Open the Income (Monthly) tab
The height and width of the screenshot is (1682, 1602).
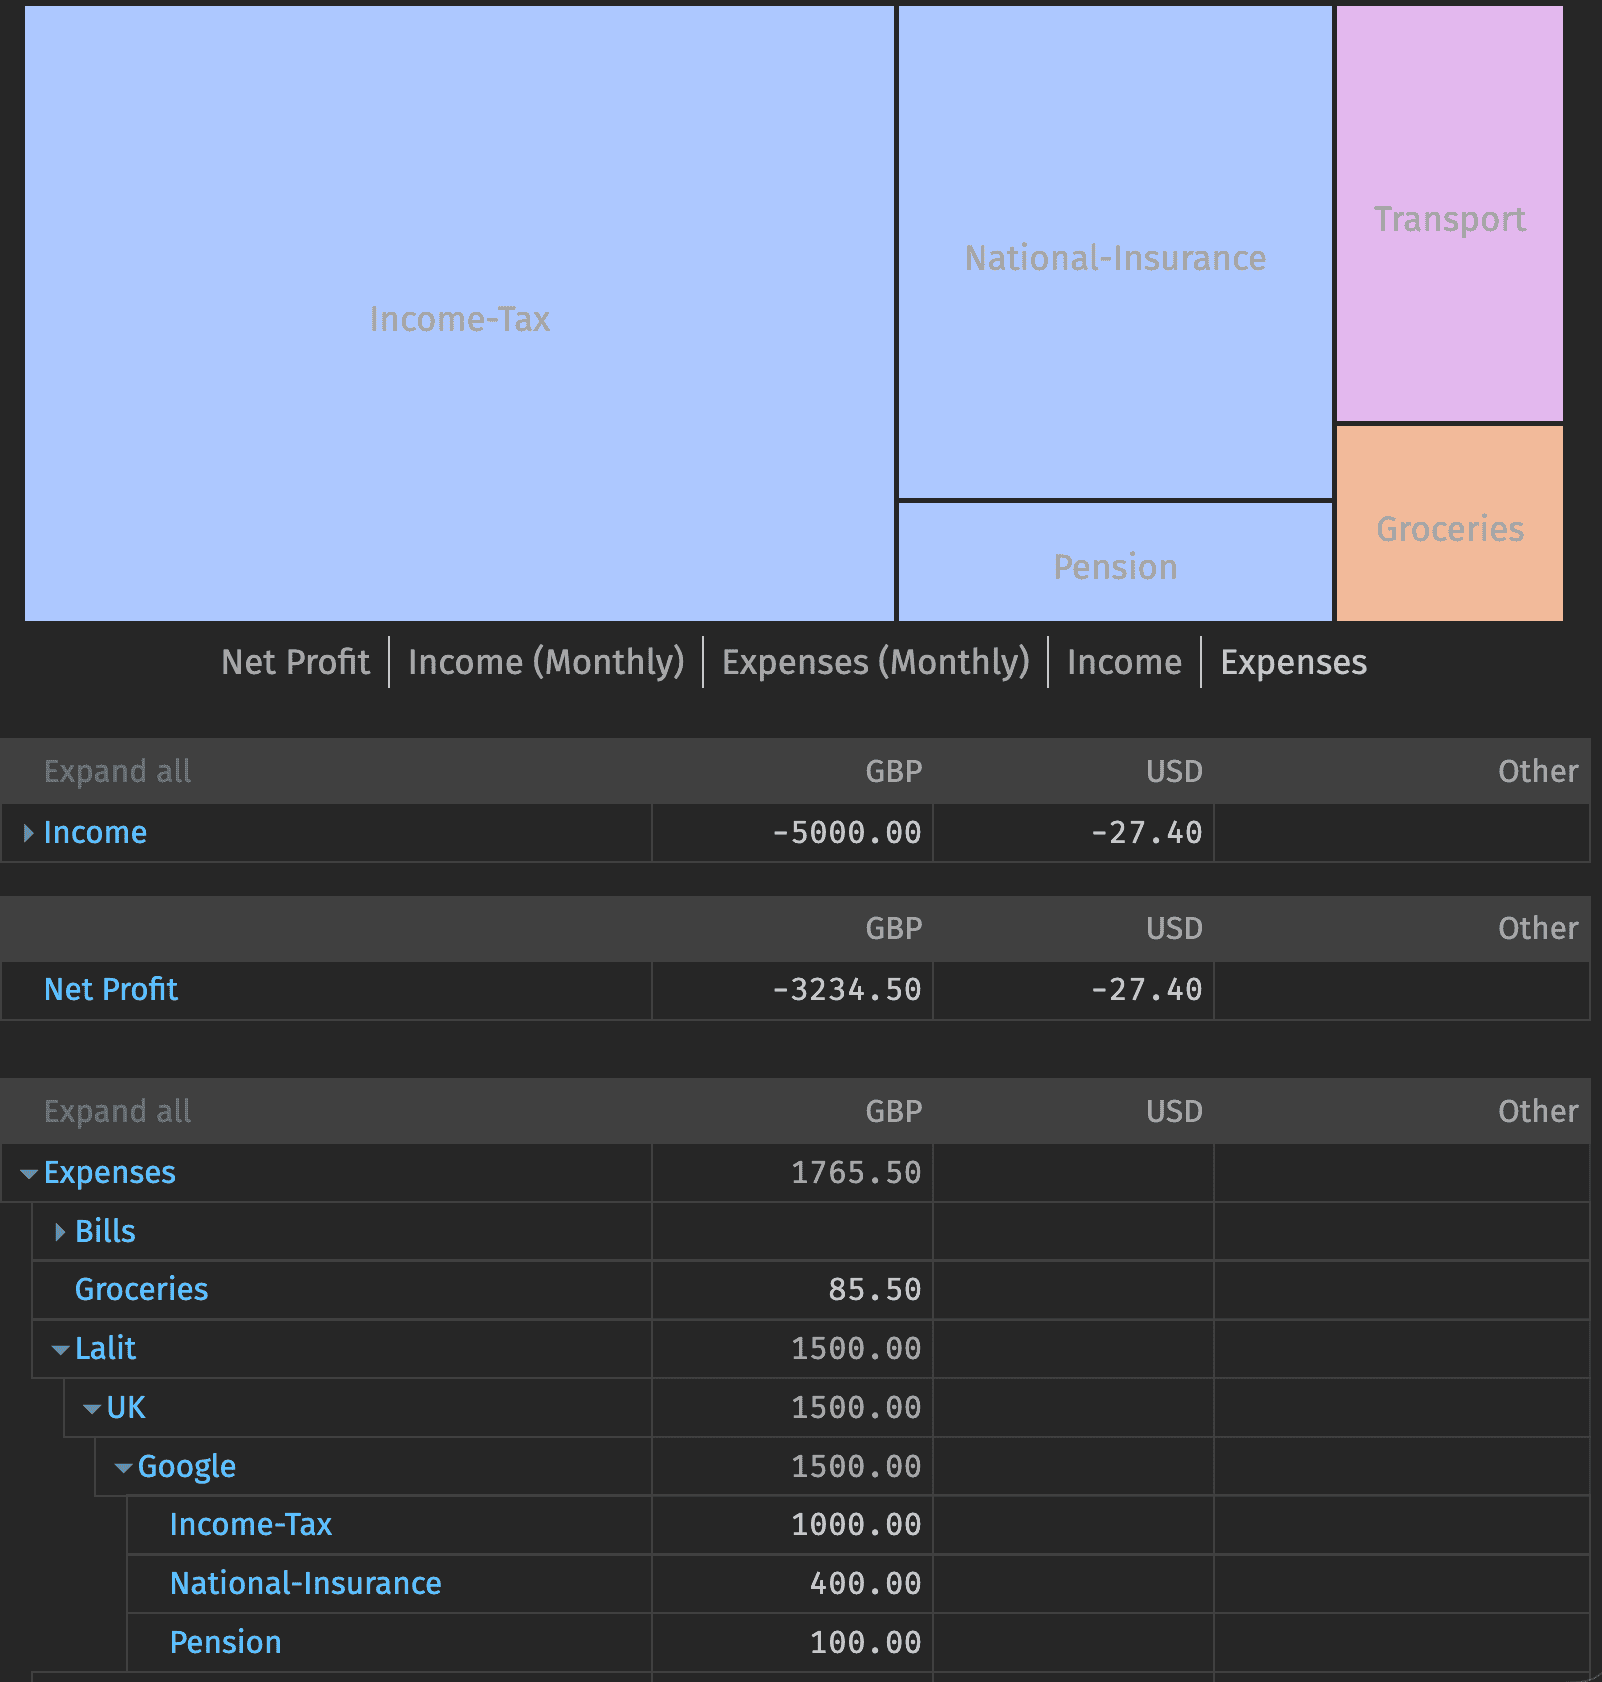coord(546,661)
